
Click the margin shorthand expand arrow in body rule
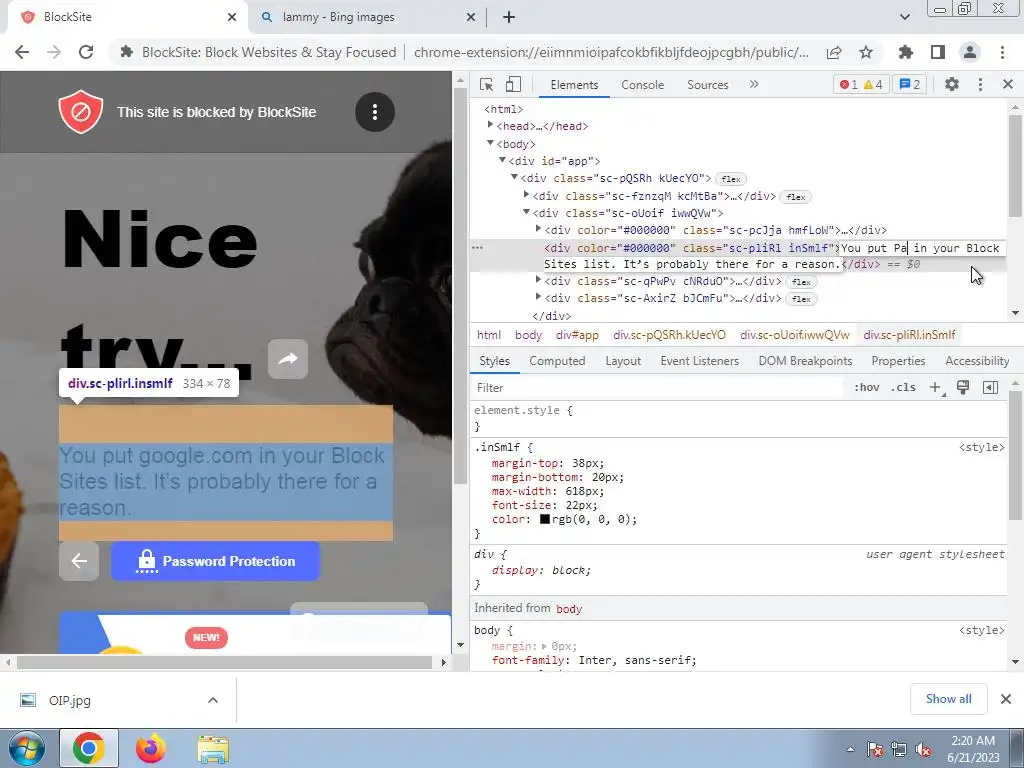[545, 647]
